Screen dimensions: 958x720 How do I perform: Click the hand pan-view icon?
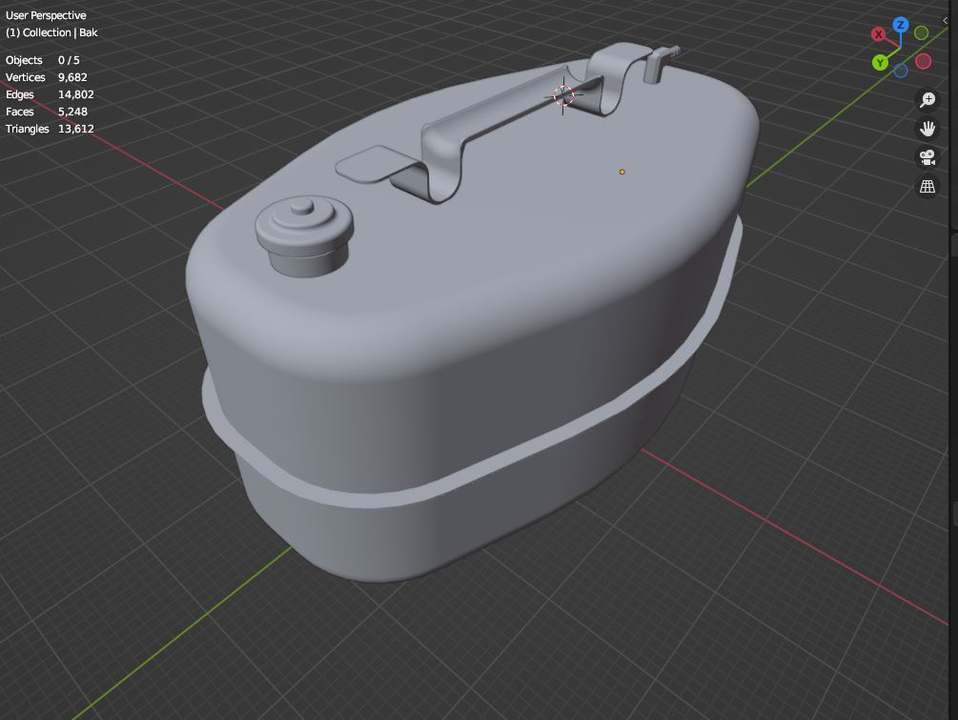pyautogui.click(x=927, y=128)
